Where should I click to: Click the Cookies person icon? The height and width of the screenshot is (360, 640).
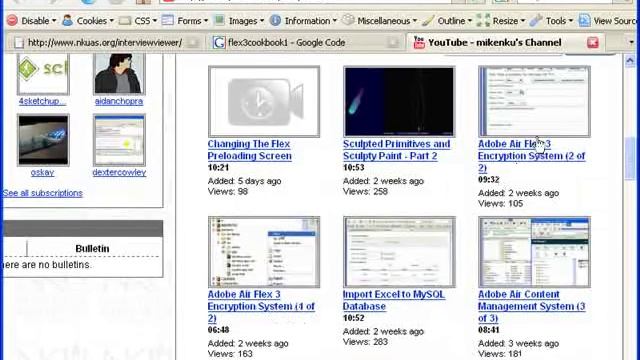[x=68, y=20]
